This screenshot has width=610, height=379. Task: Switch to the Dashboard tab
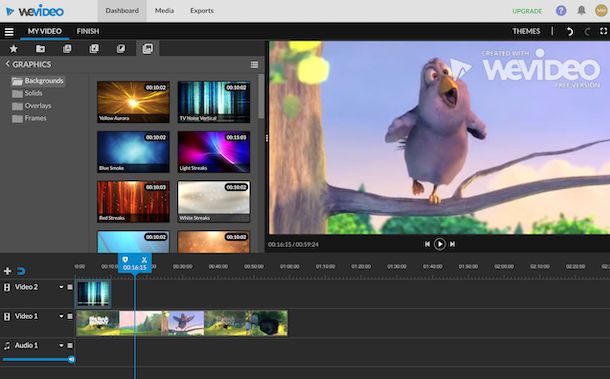point(122,11)
